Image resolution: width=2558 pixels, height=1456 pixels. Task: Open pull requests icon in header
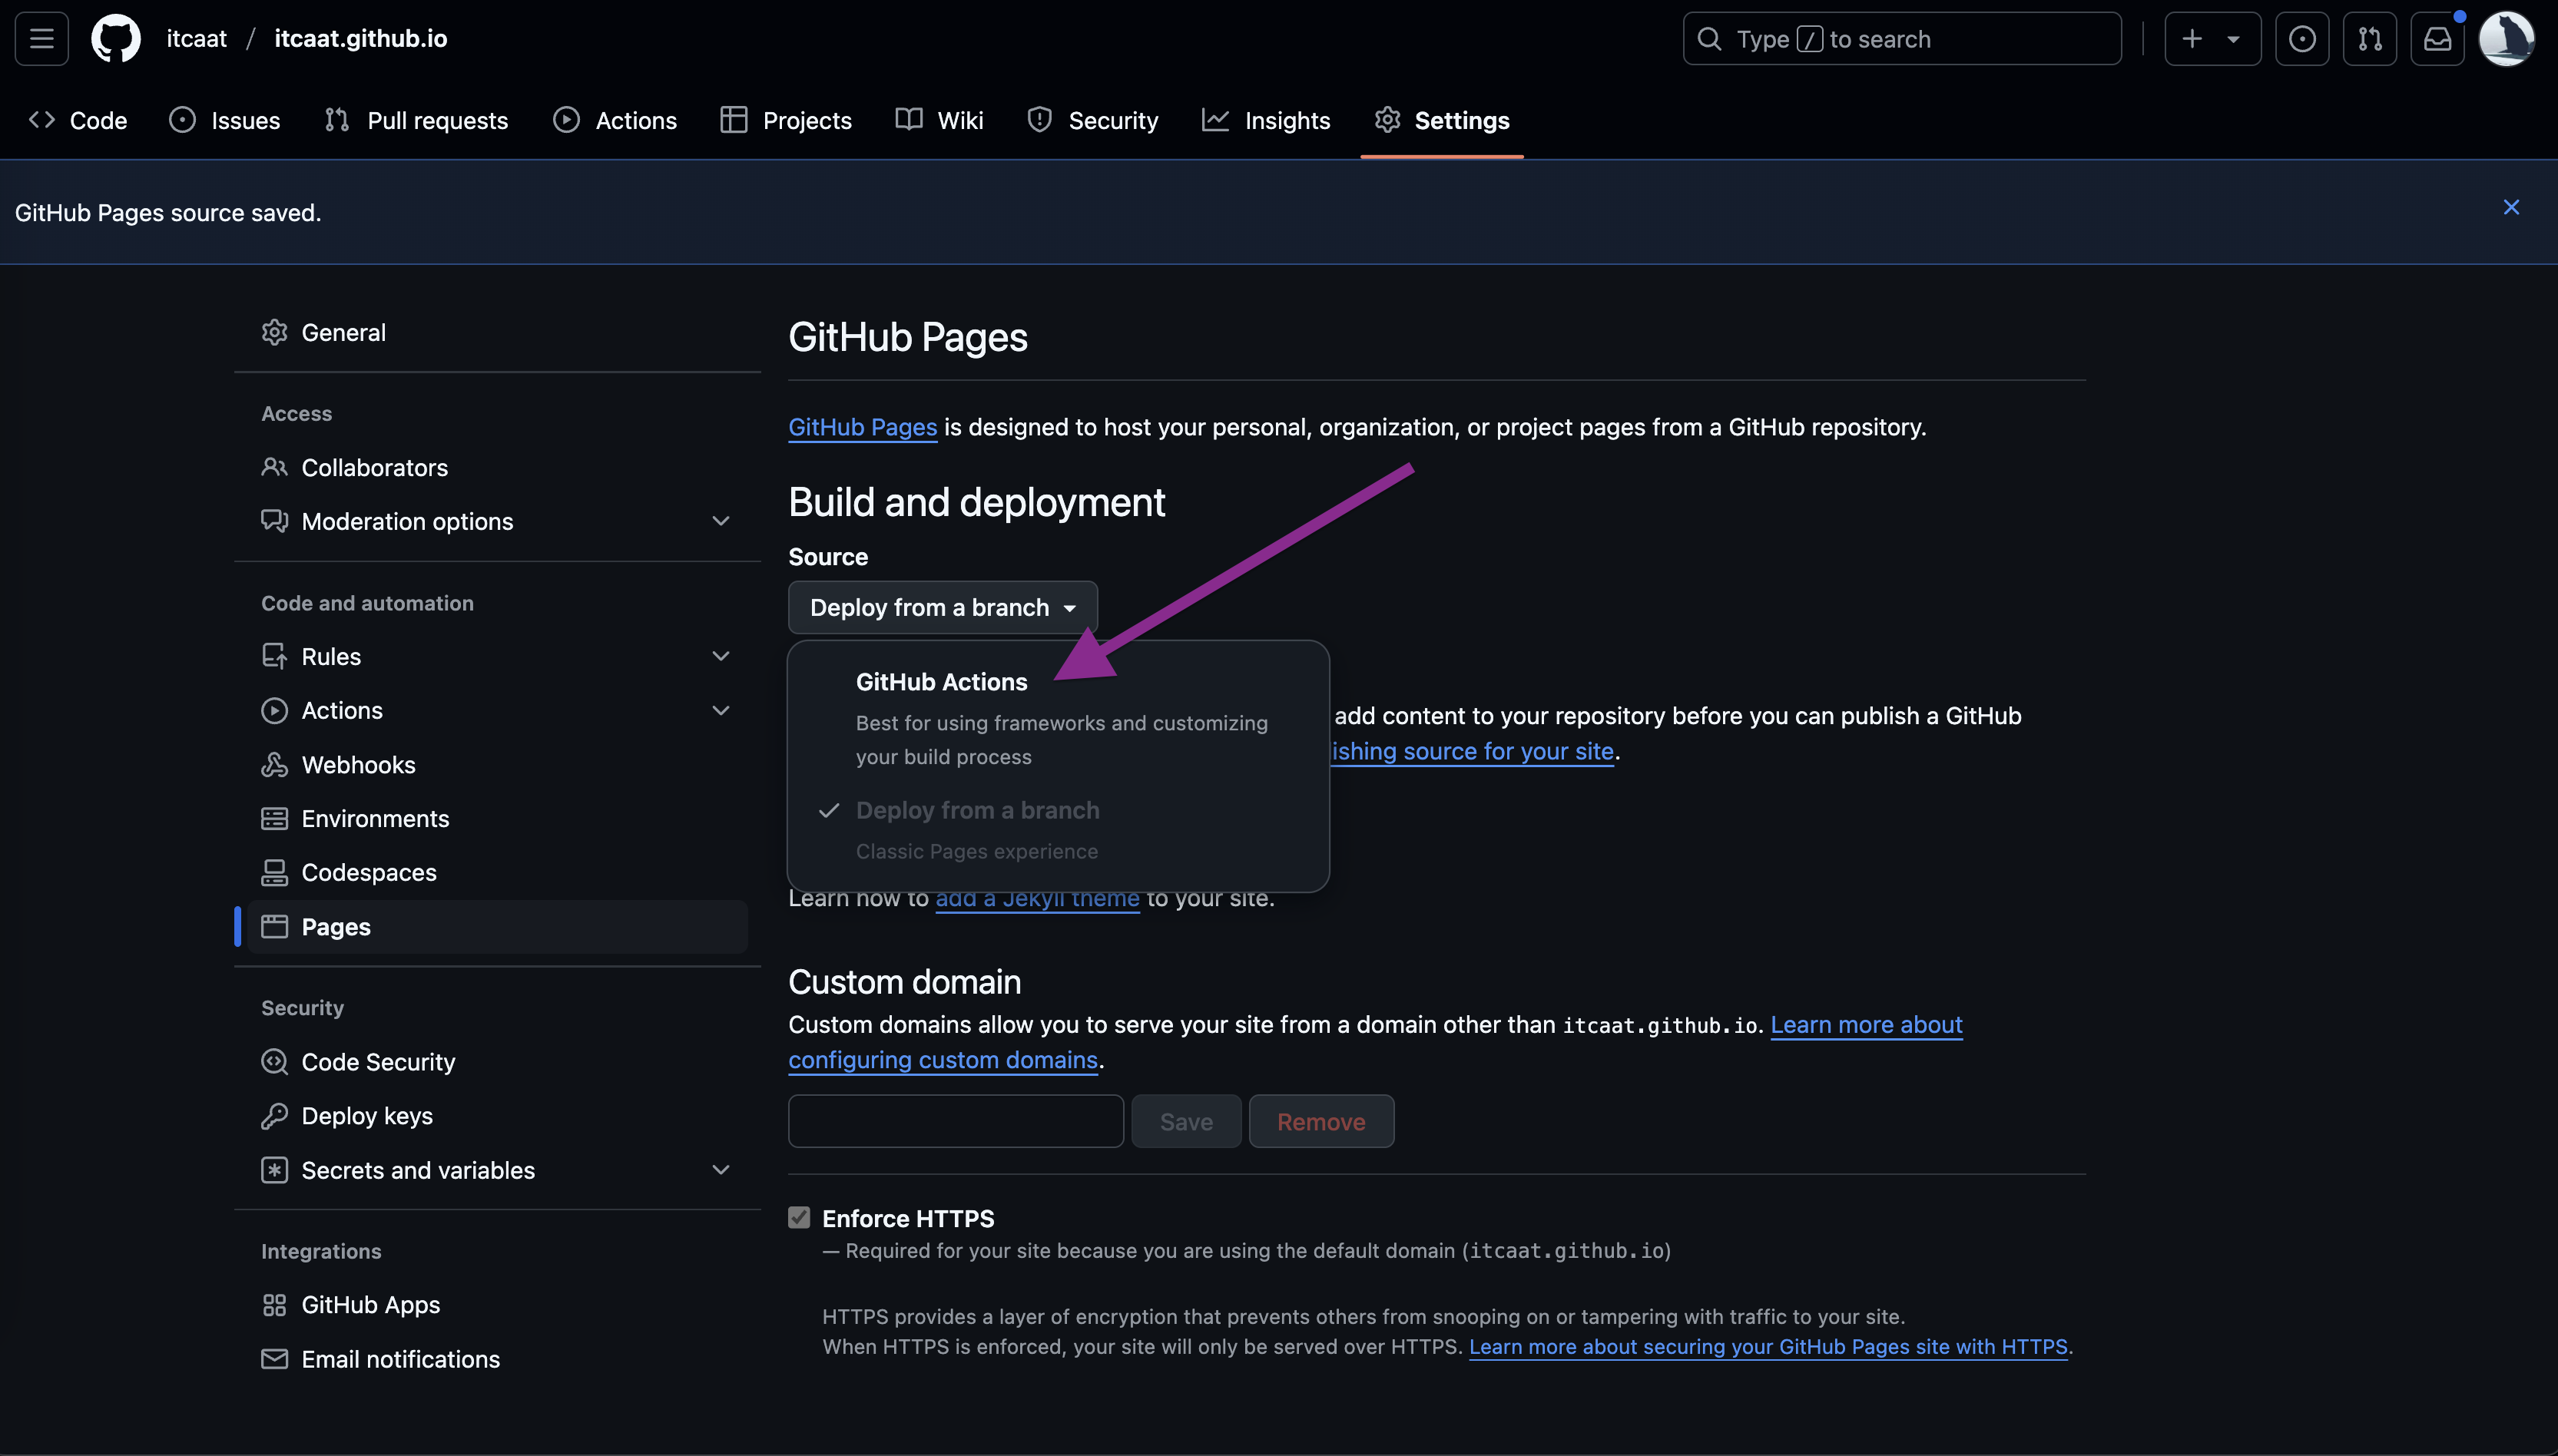pyautogui.click(x=2370, y=39)
